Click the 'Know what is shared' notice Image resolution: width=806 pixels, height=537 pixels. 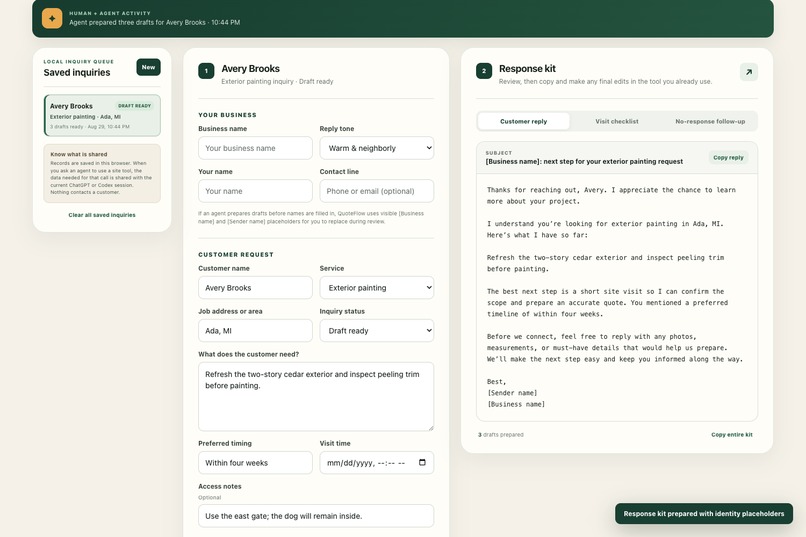click(102, 173)
